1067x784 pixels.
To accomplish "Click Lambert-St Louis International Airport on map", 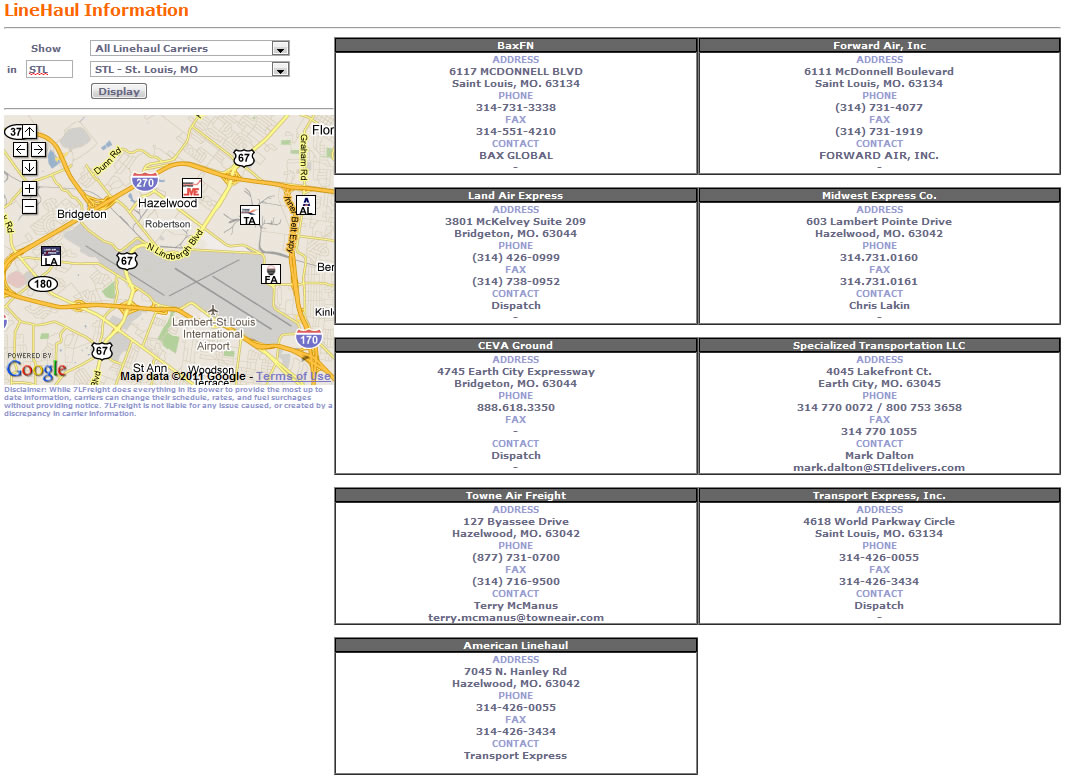I will coord(214,333).
